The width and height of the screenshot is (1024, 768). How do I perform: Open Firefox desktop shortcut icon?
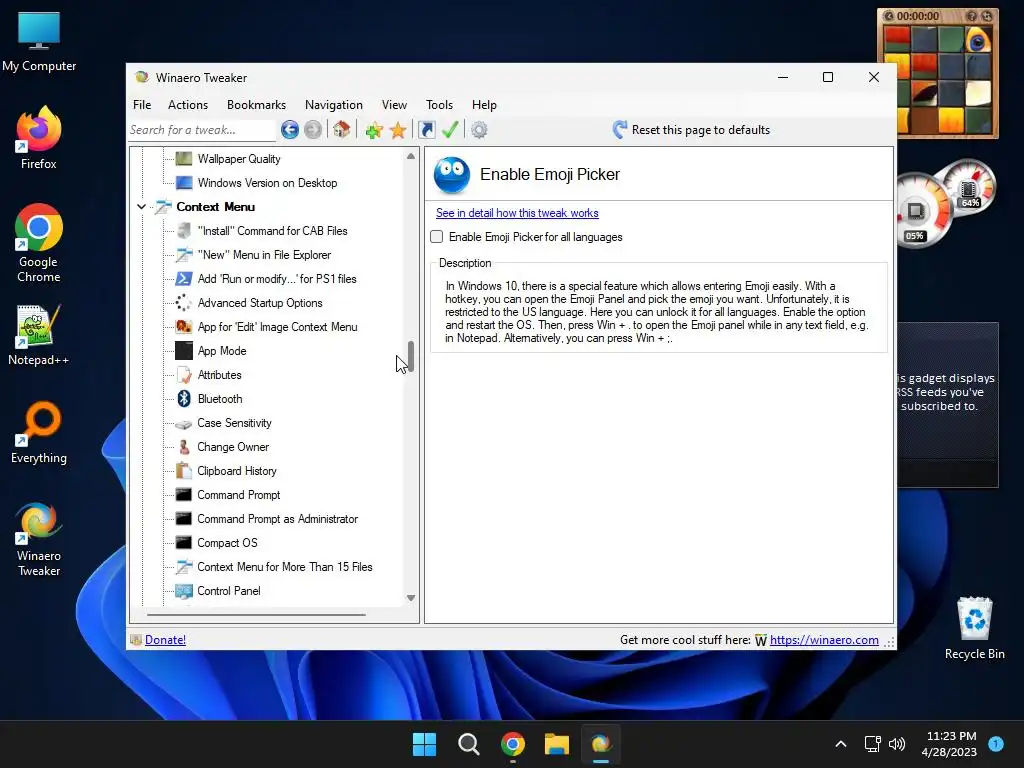click(39, 129)
